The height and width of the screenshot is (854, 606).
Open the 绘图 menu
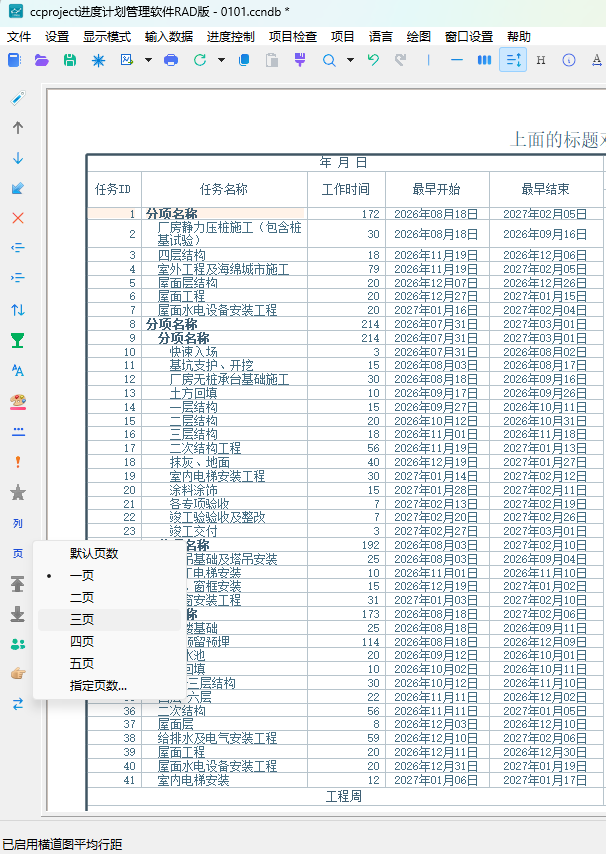click(419, 36)
